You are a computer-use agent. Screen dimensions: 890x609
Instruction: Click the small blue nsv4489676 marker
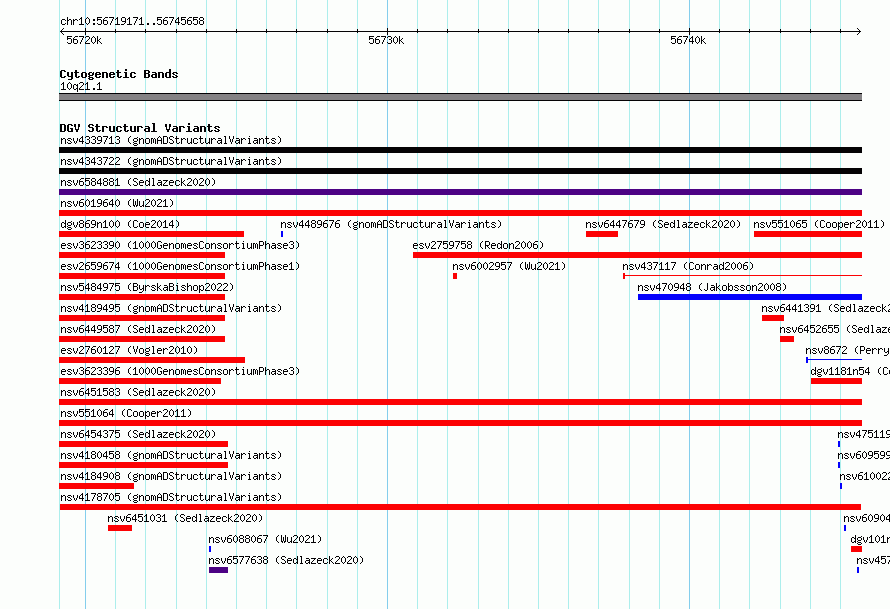point(282,234)
